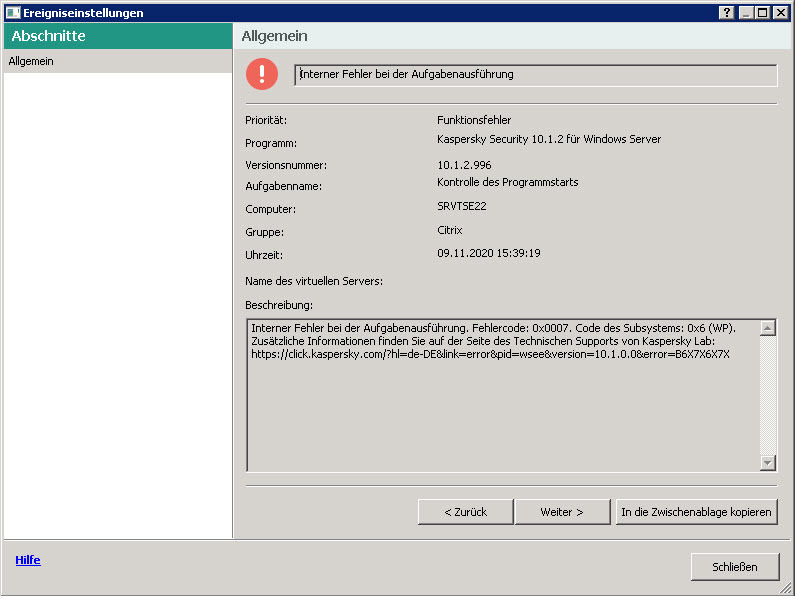The height and width of the screenshot is (596, 795).
Task: Go back with the < Zurück button
Action: (465, 512)
